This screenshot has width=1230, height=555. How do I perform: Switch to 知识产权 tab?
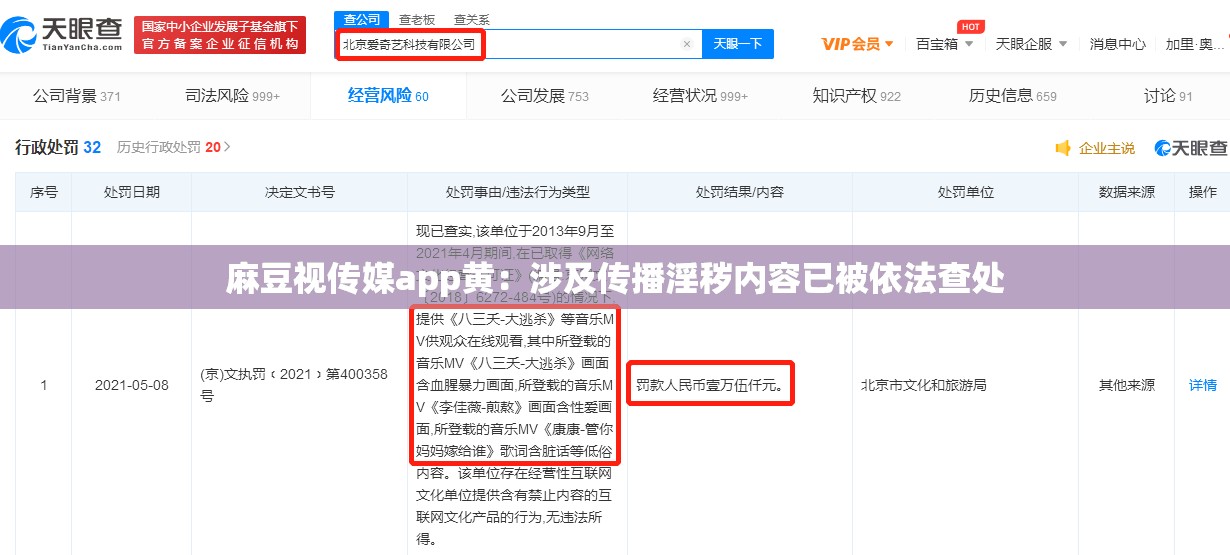pos(857,96)
